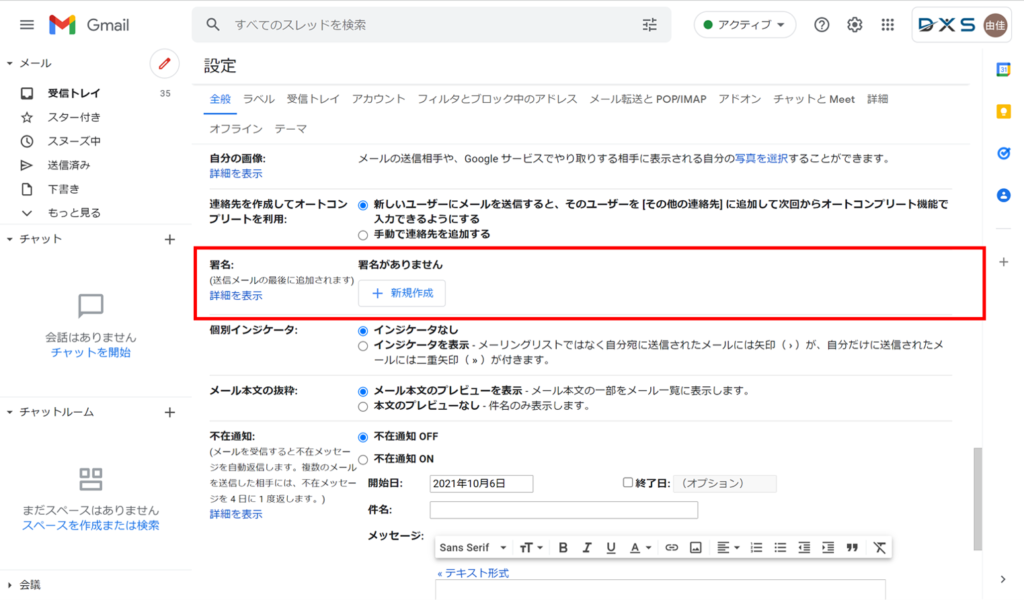The image size is (1024, 600).
Task: Open Google Calendar side panel icon
Action: click(x=1004, y=69)
